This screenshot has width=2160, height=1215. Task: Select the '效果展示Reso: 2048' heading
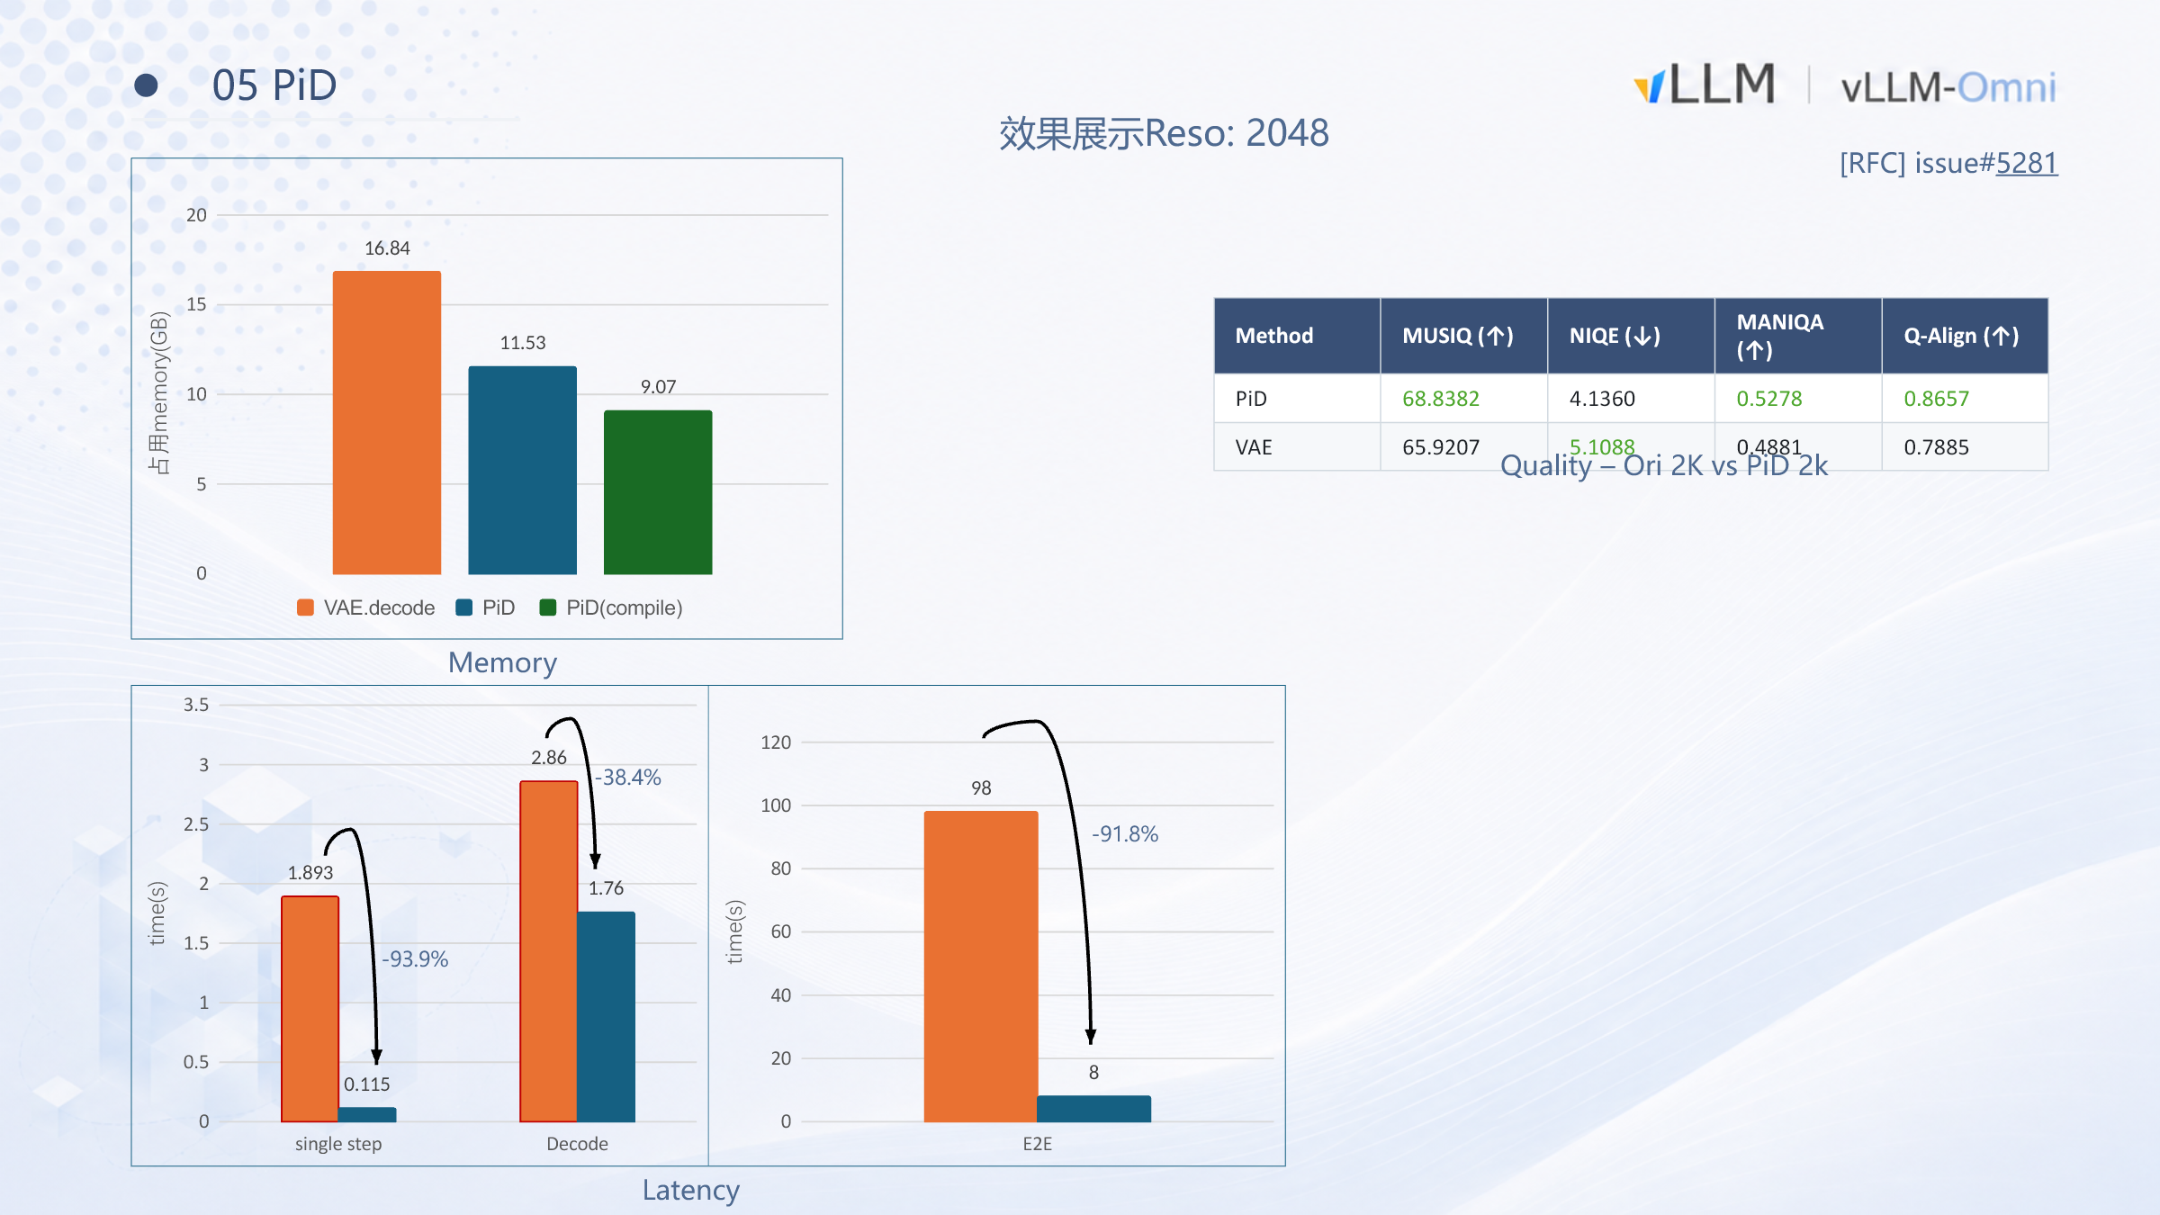coord(1164,133)
